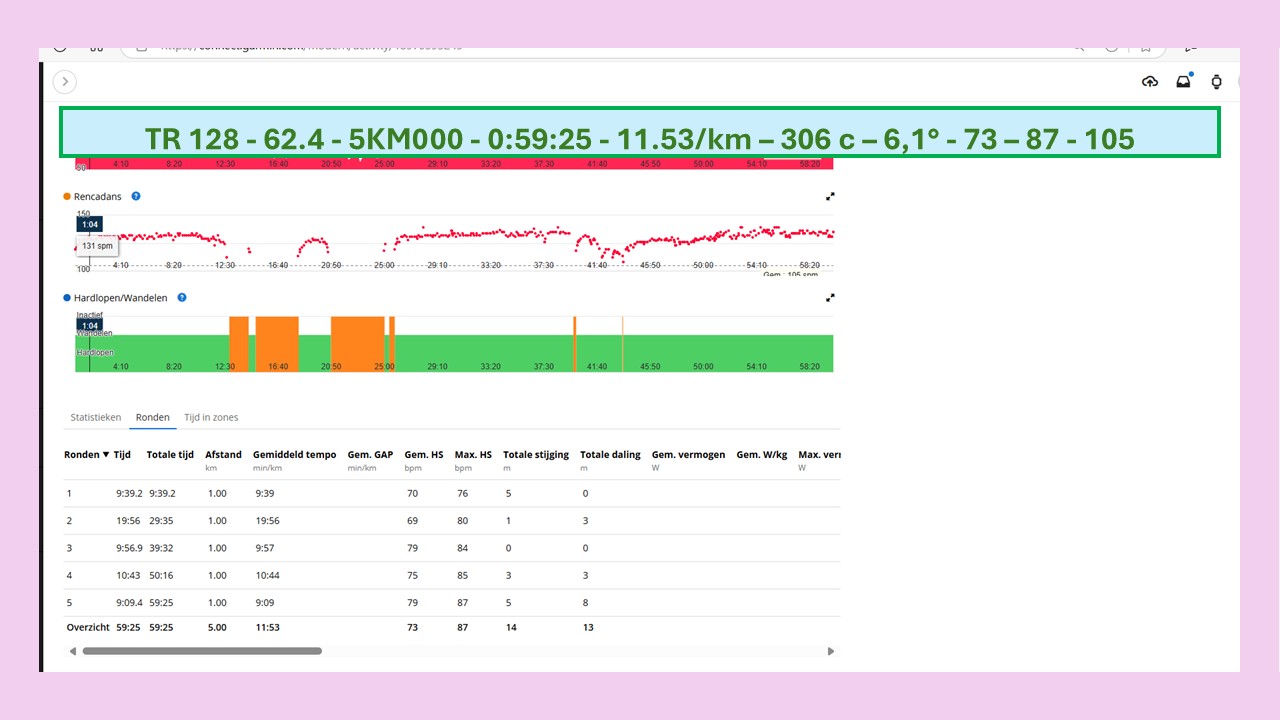Click the Gem. W/kg column header

point(762,454)
